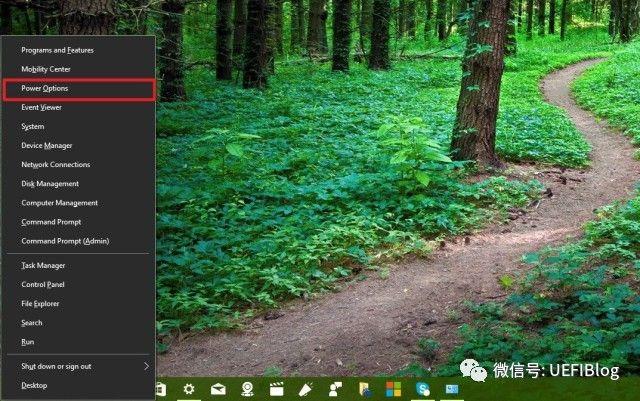Expand Shut down or sign out submenu

tap(78, 366)
